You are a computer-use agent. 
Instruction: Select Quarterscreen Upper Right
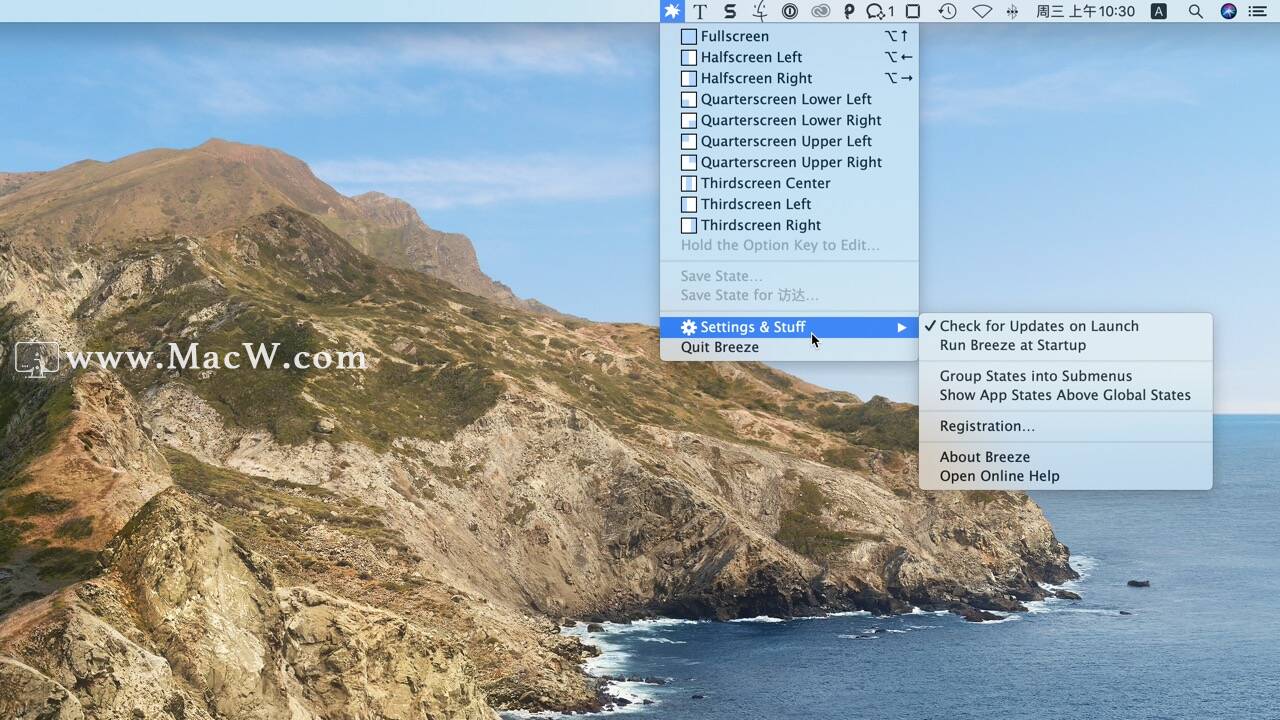pos(789,162)
